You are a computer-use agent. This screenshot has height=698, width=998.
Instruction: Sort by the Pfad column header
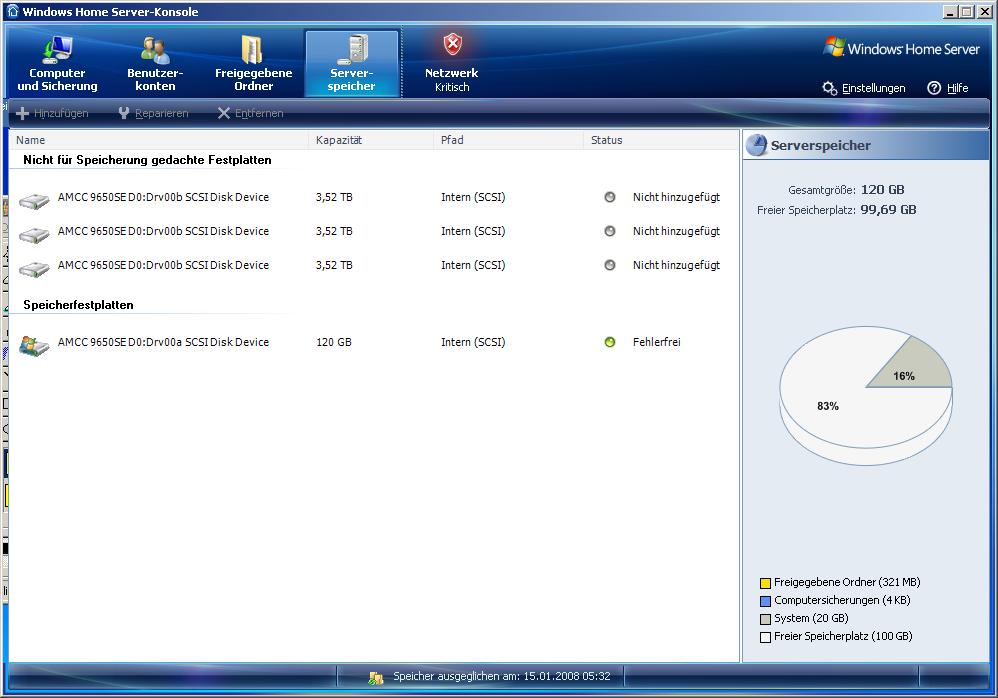[x=509, y=140]
